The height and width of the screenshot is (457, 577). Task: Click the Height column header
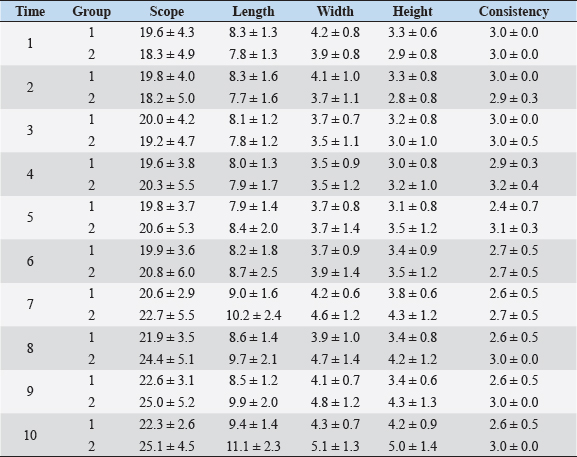coord(413,11)
